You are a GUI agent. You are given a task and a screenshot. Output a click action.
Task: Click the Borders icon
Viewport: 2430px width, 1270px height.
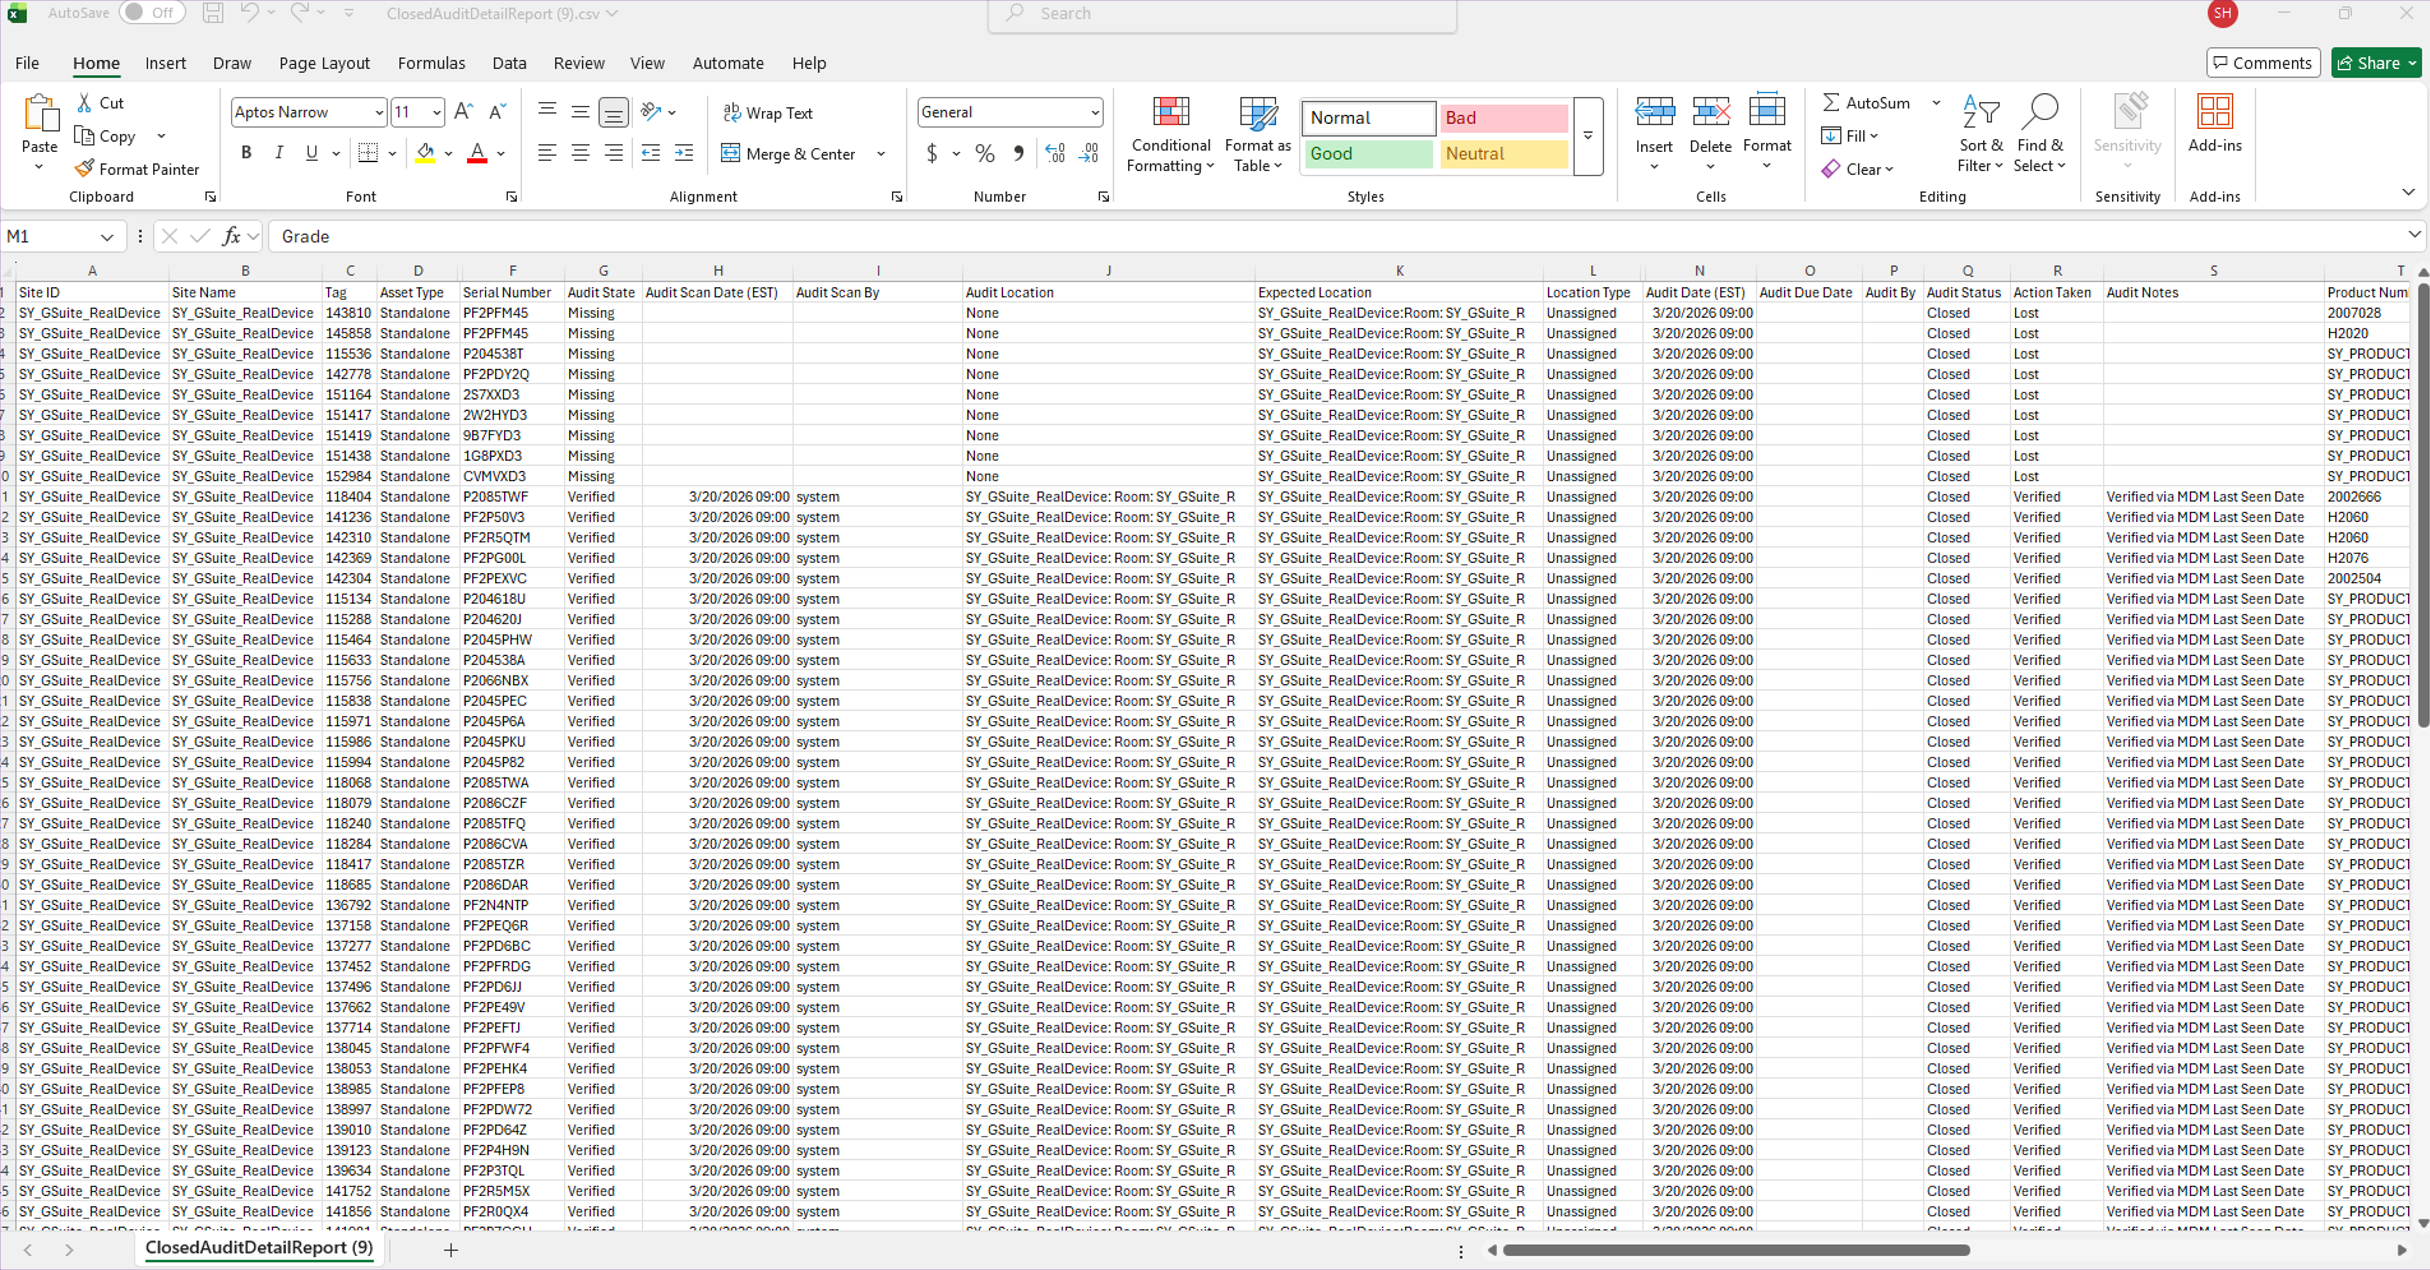tap(368, 153)
